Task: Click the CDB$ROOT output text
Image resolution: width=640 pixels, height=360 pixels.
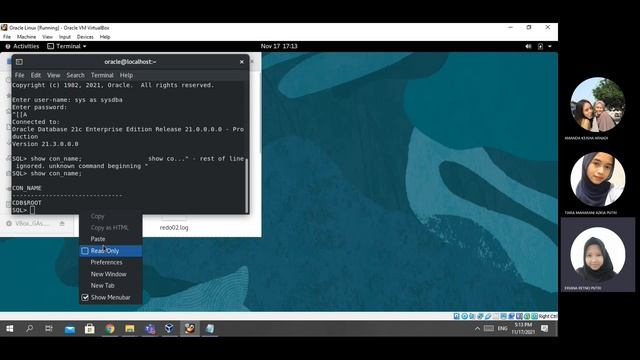Action: pos(27,203)
